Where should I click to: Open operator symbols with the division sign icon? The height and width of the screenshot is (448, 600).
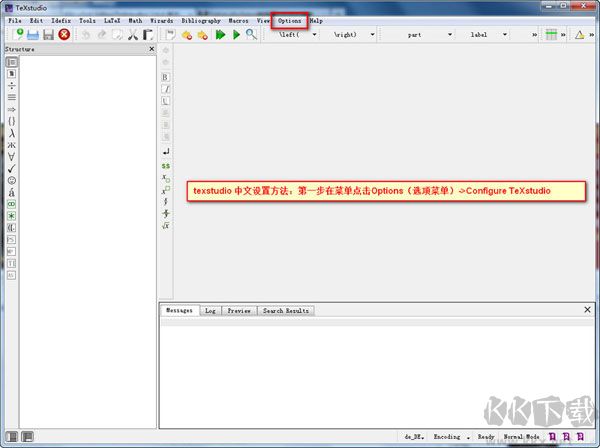(12, 85)
